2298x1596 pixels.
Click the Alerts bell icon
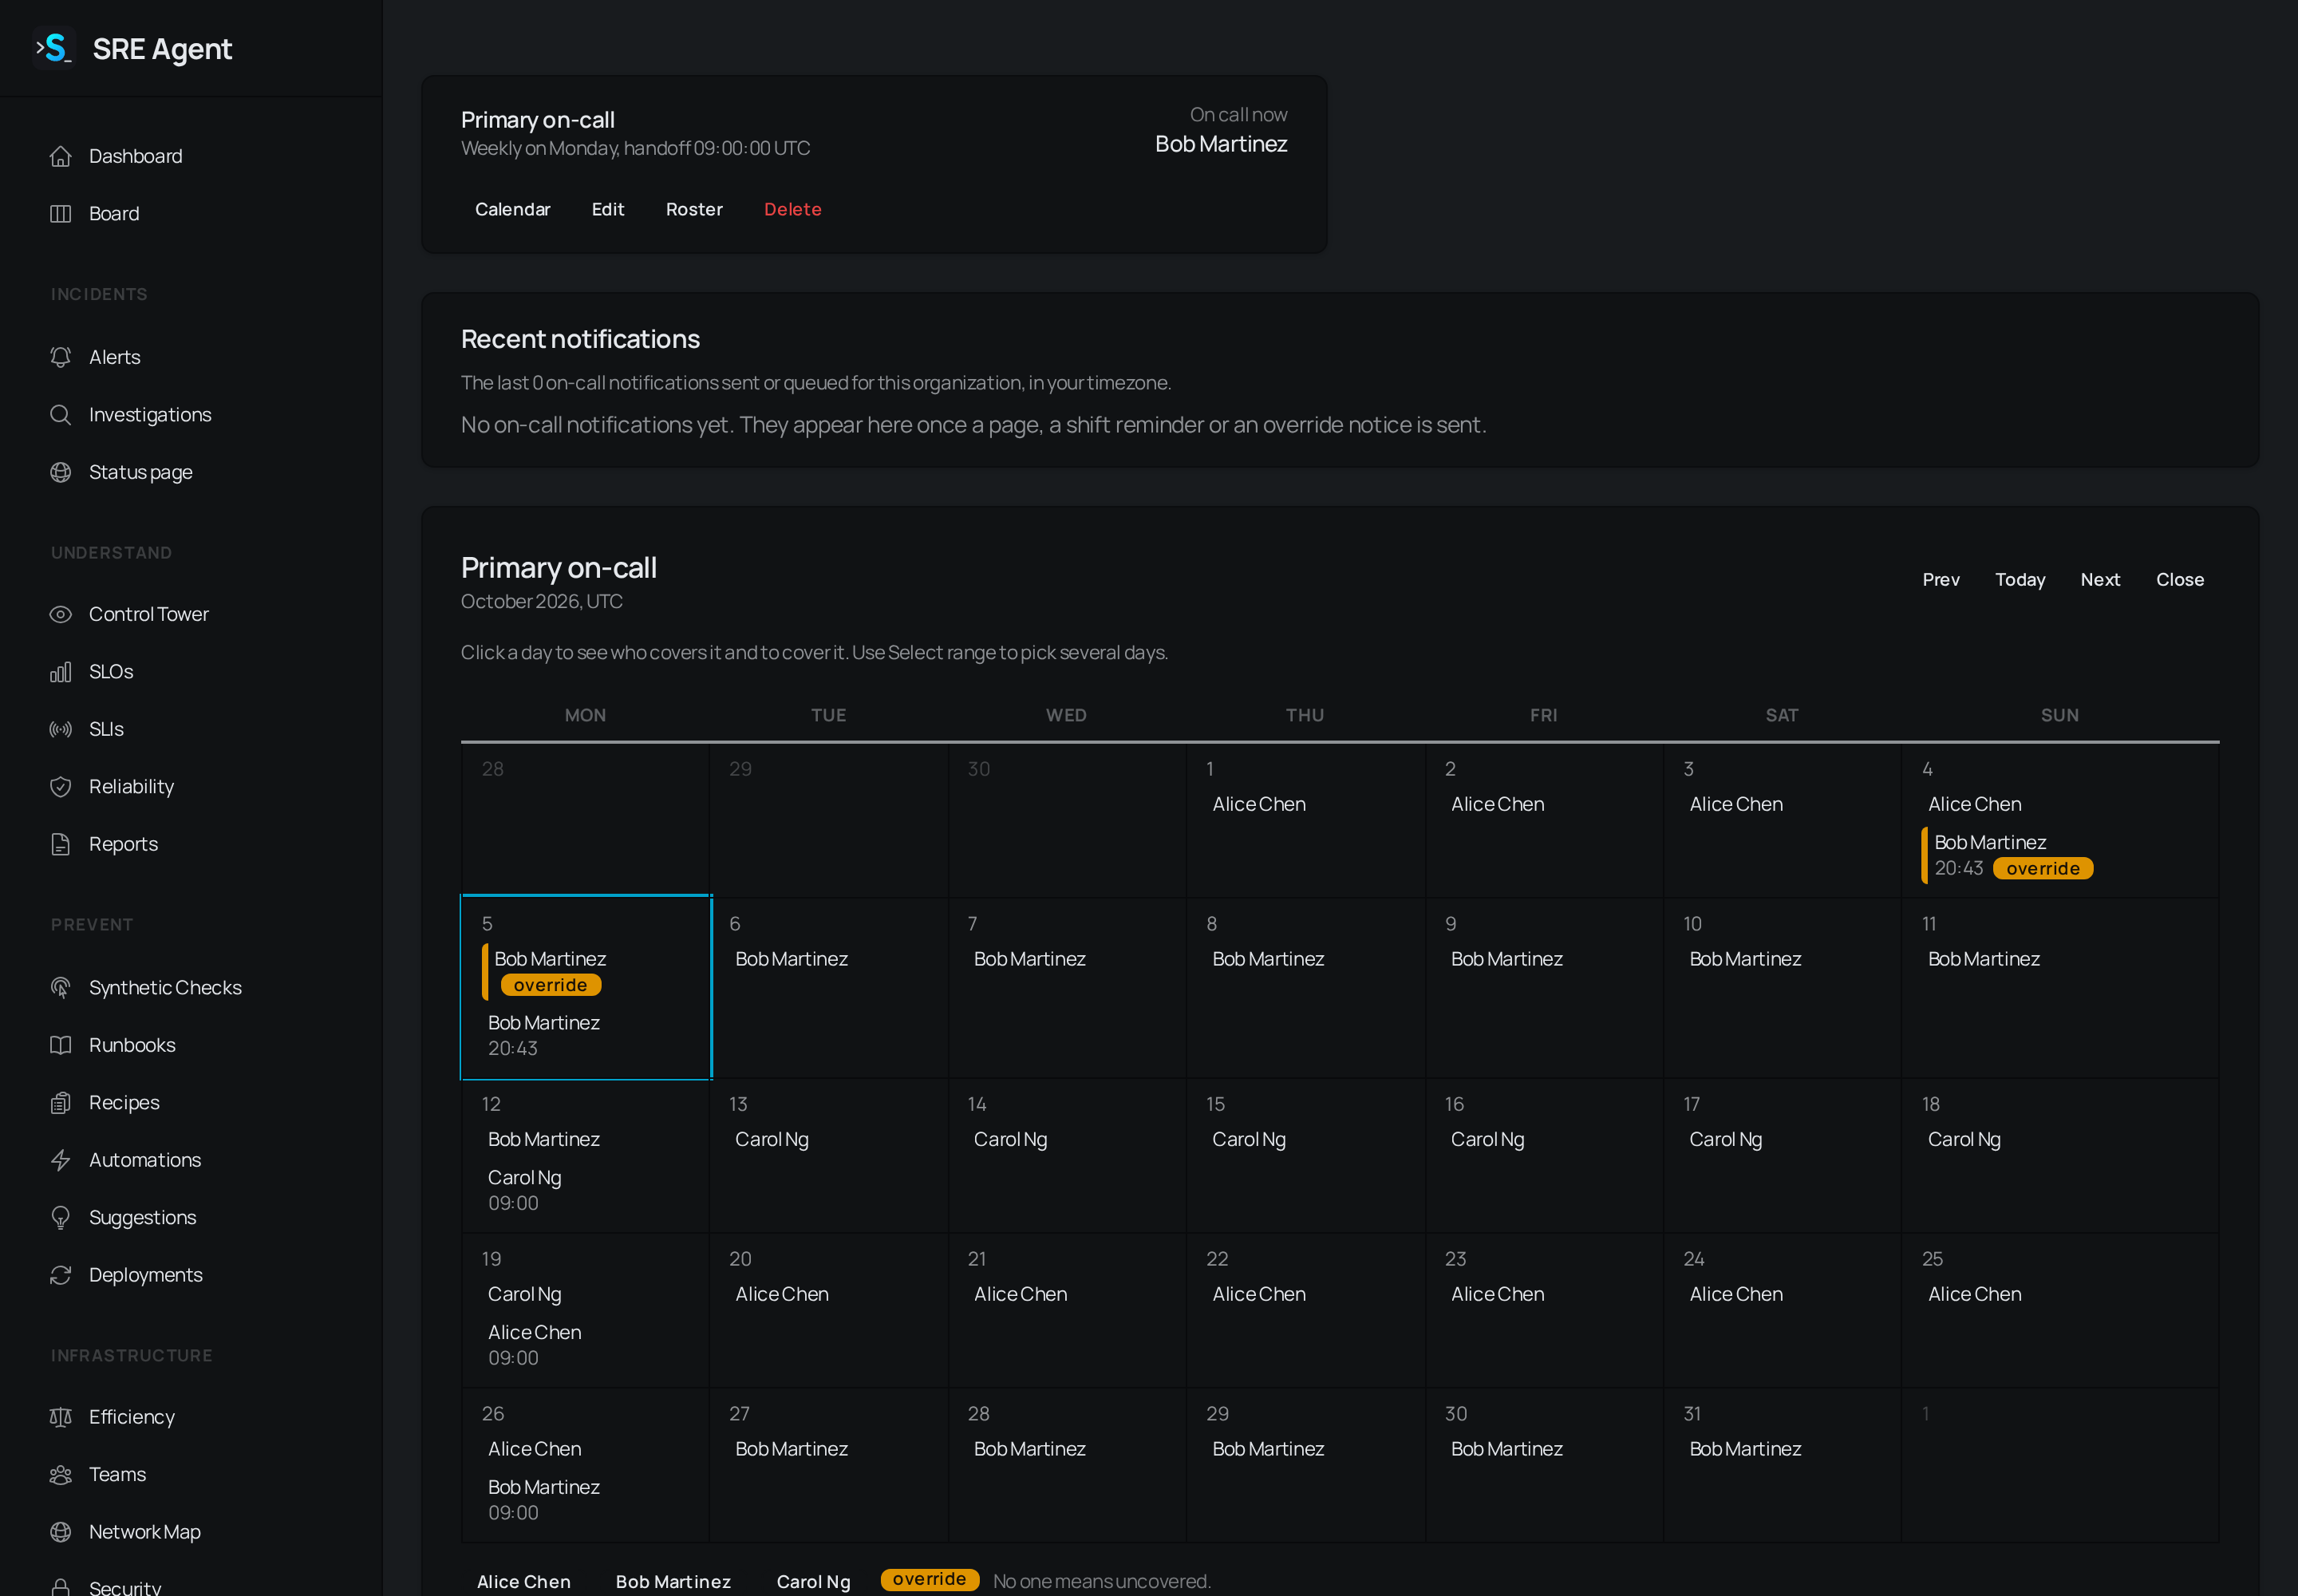[x=61, y=357]
